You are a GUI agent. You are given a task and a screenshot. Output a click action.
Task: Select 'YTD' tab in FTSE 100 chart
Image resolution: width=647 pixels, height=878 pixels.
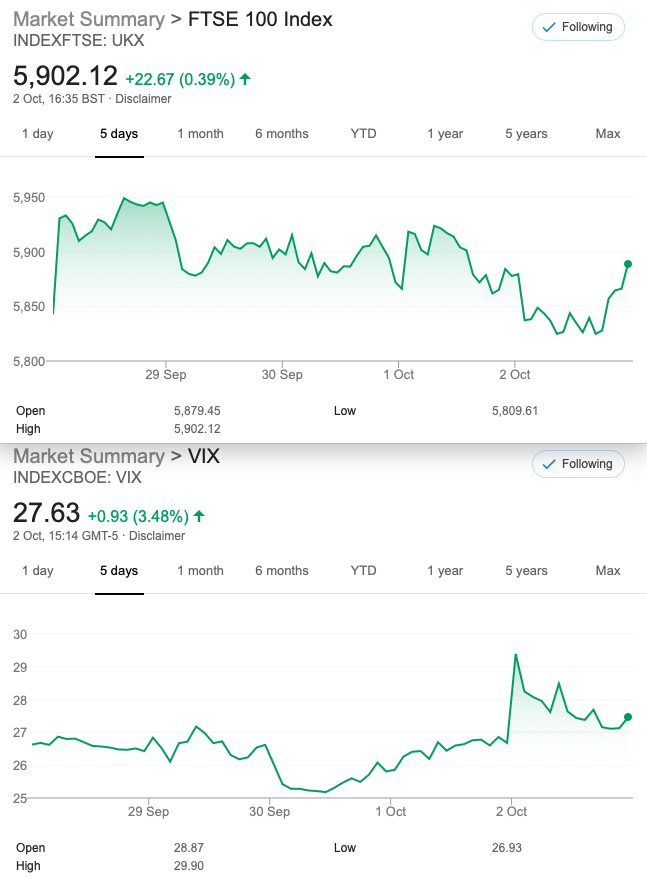(364, 134)
